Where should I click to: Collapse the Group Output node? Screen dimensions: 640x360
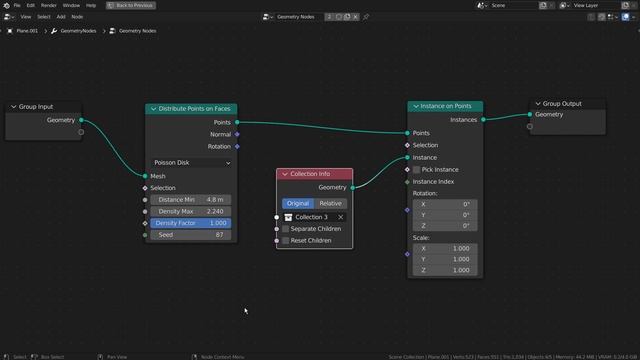pyautogui.click(x=538, y=104)
